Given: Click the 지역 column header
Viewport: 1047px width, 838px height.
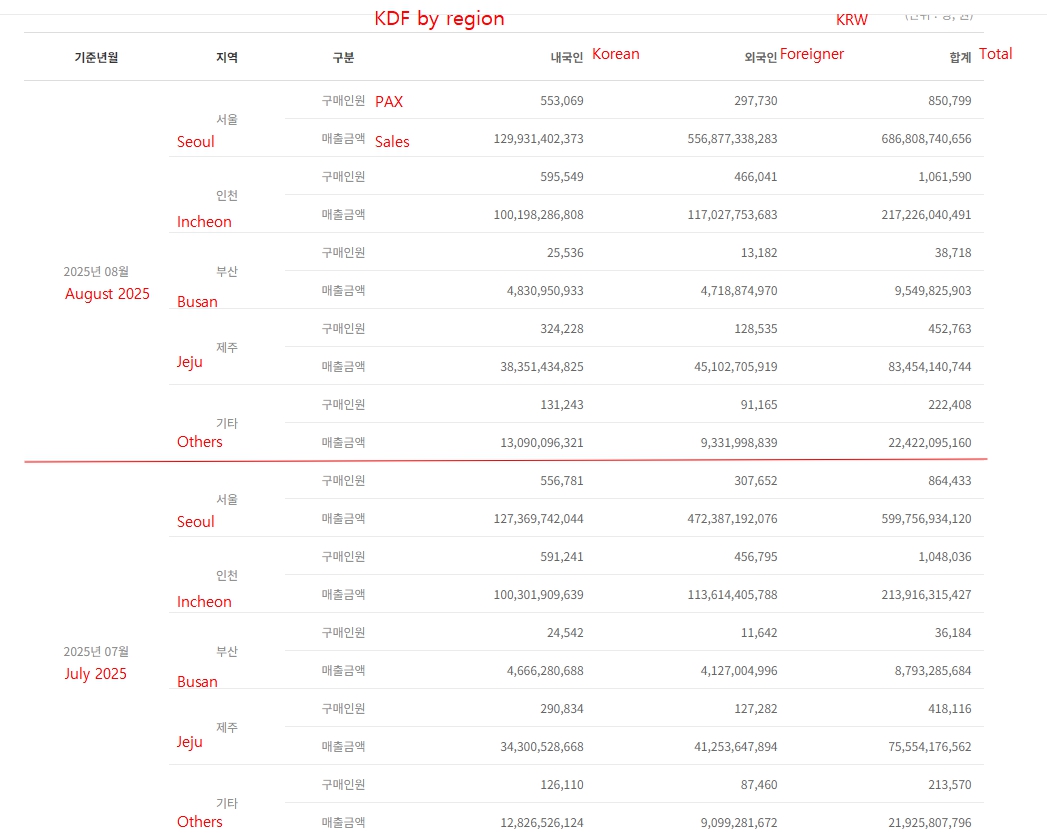Looking at the screenshot, I should pyautogui.click(x=227, y=58).
